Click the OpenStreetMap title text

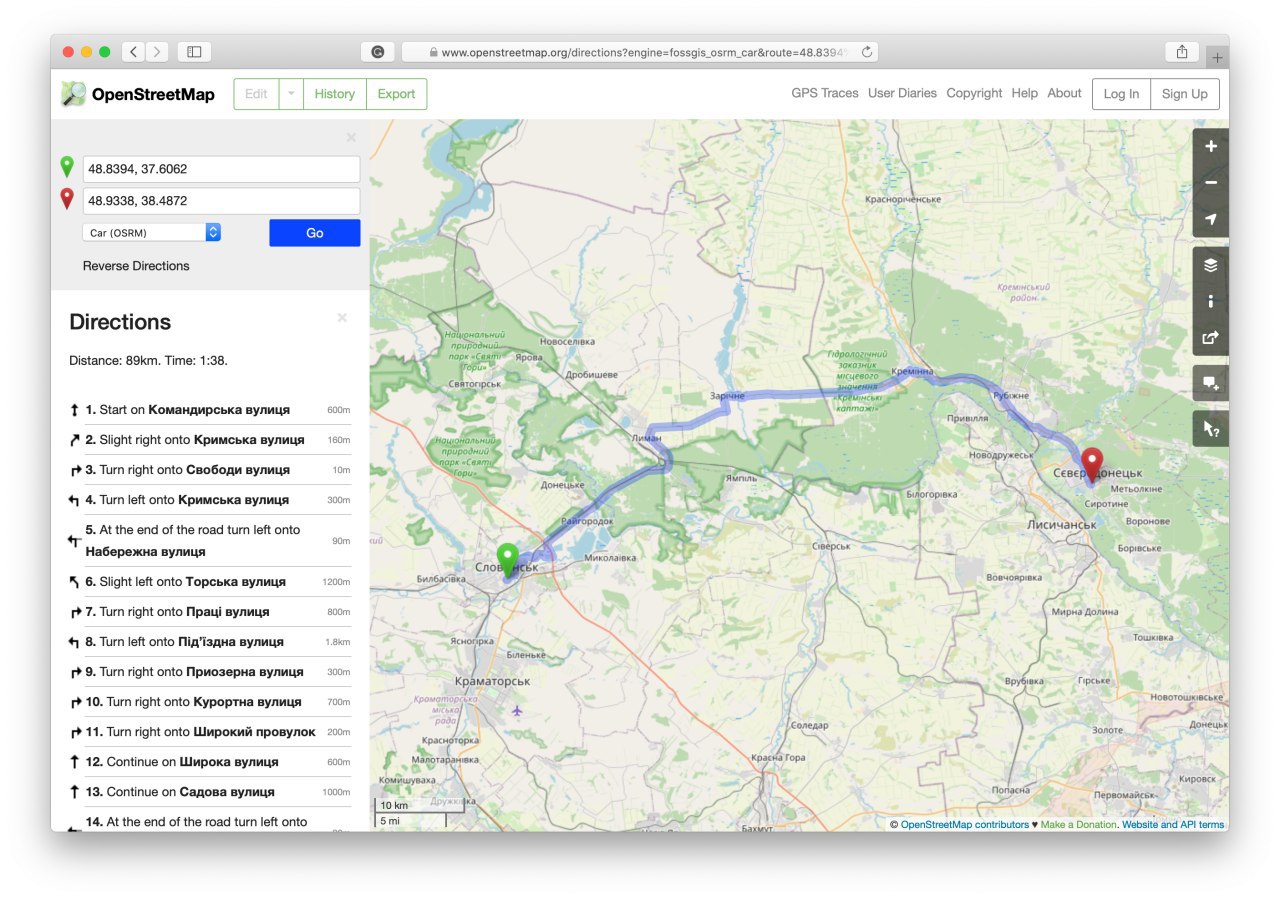(153, 95)
